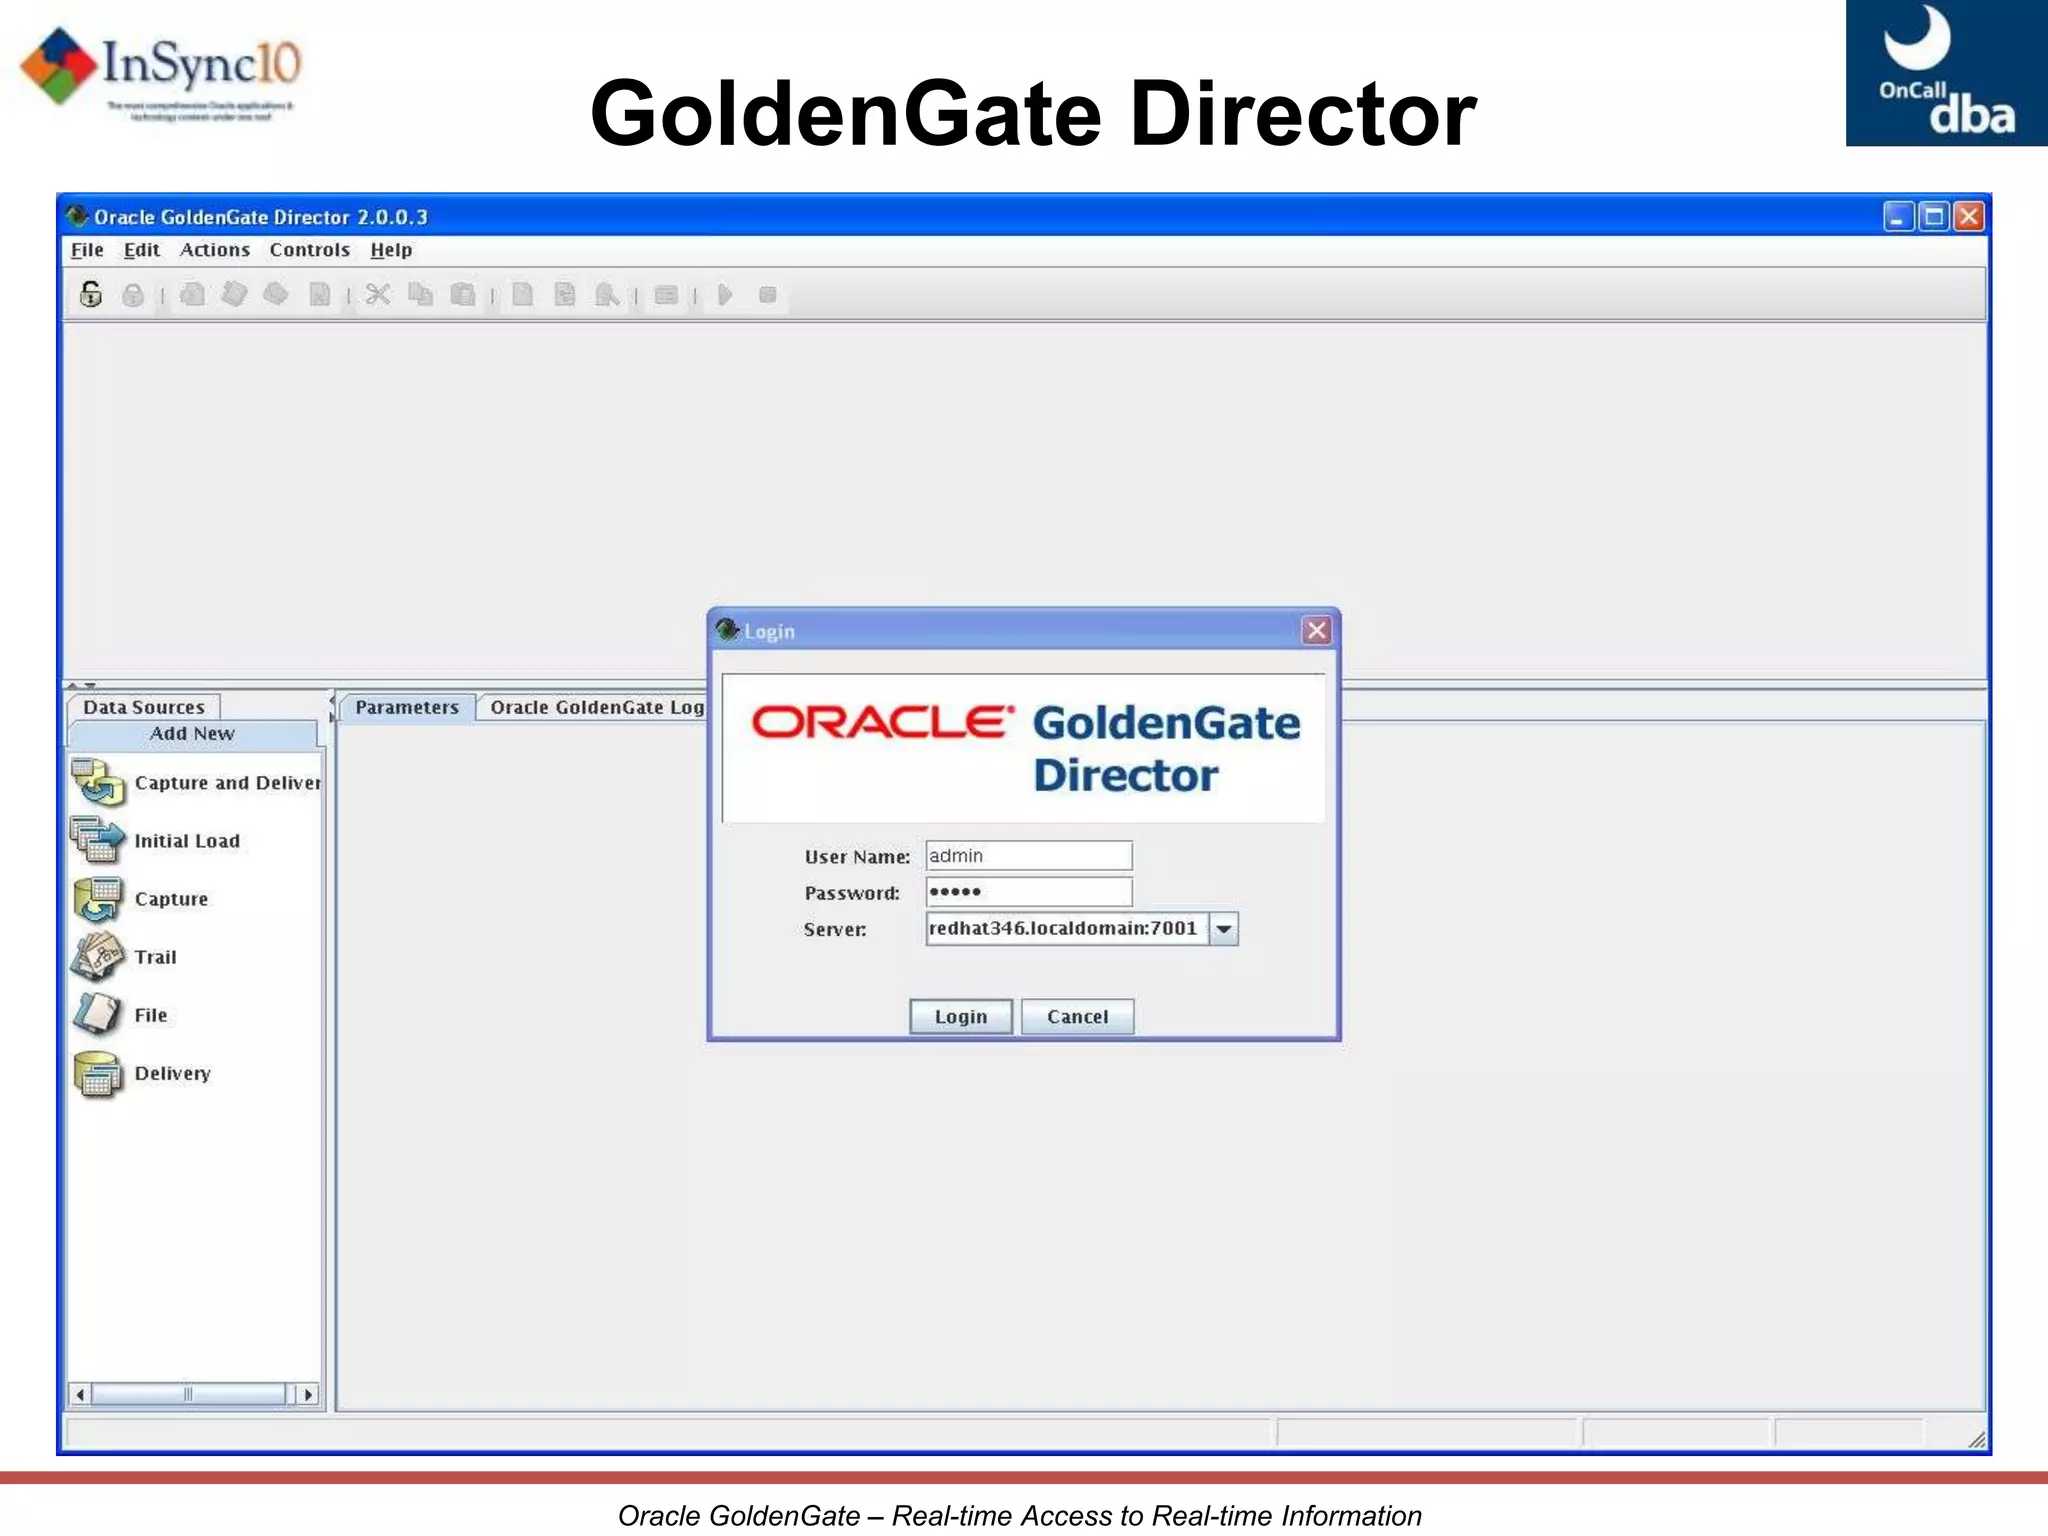The image size is (2048, 1536).
Task: Switch to the Parameters tab
Action: point(406,707)
